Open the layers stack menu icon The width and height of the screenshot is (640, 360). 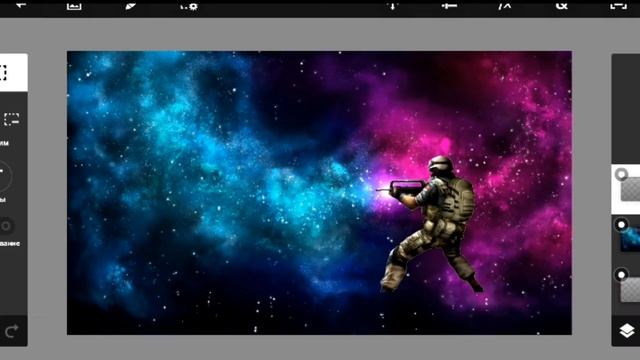pyautogui.click(x=627, y=331)
